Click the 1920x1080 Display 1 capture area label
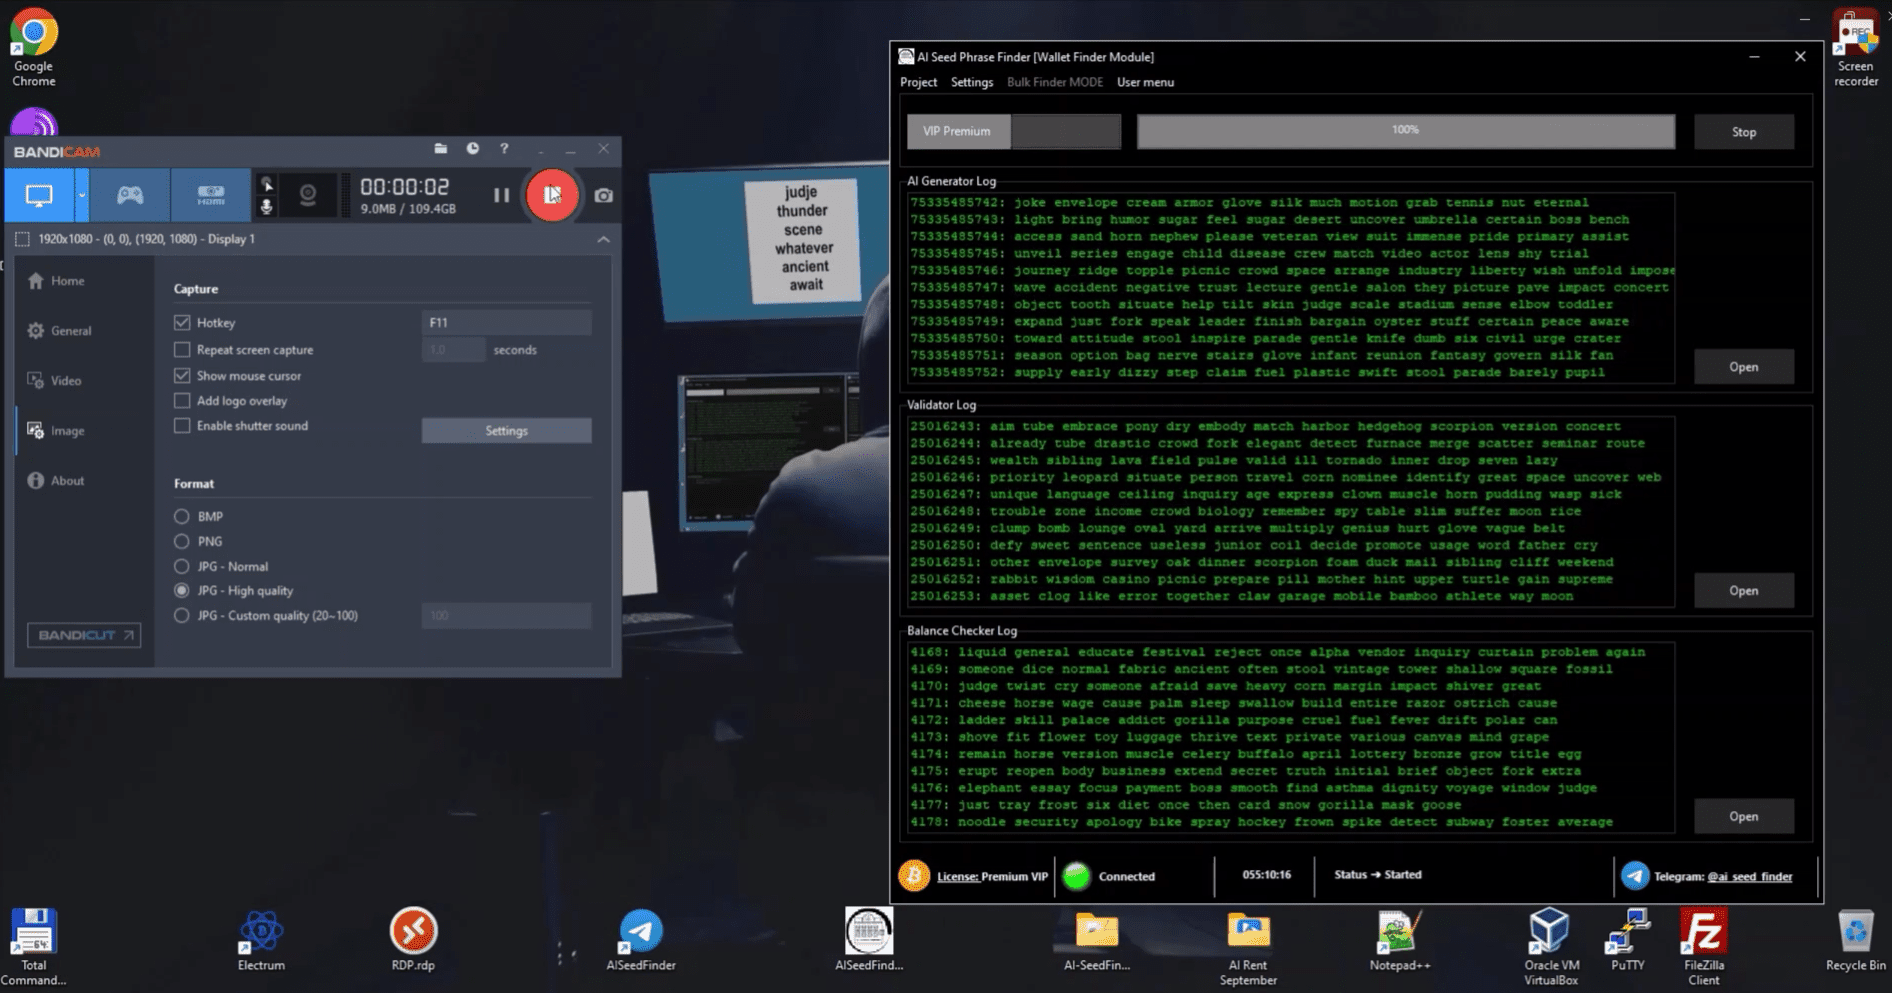This screenshot has width=1892, height=993. pos(147,239)
